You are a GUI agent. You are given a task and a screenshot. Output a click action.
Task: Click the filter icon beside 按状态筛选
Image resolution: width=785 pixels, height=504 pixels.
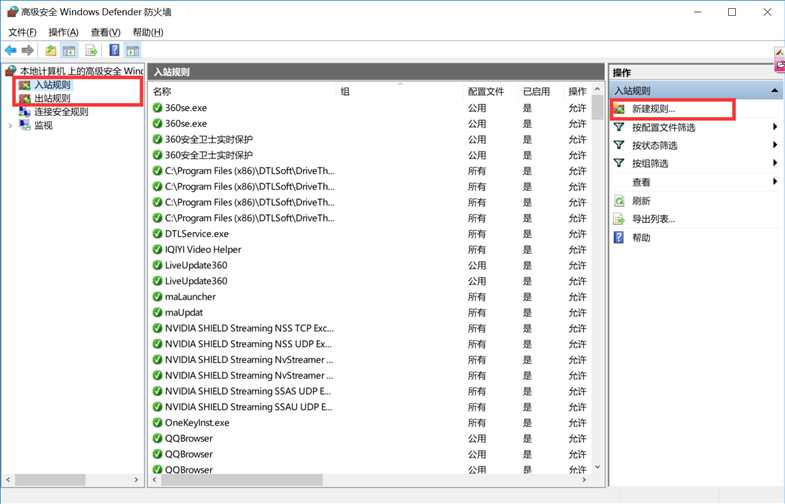pos(619,145)
